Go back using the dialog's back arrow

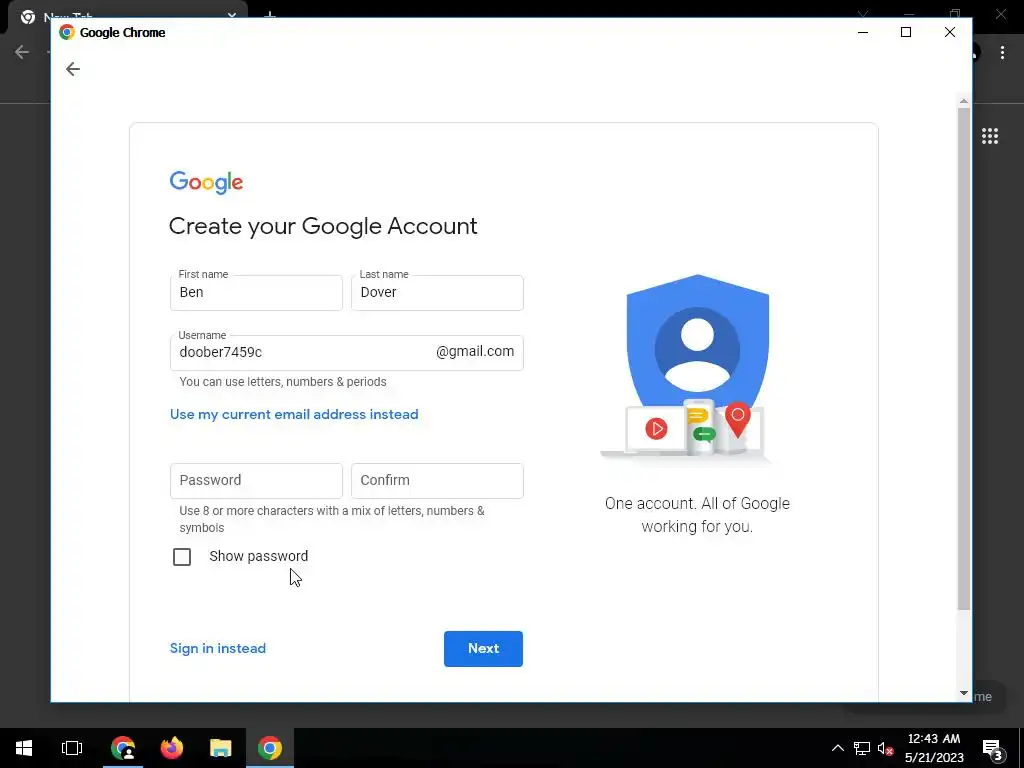(x=72, y=69)
